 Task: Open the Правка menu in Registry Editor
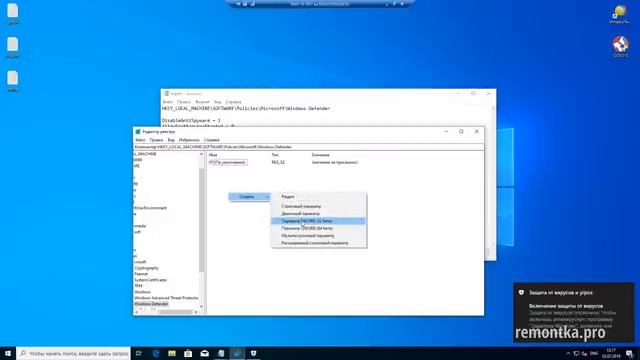[156, 140]
